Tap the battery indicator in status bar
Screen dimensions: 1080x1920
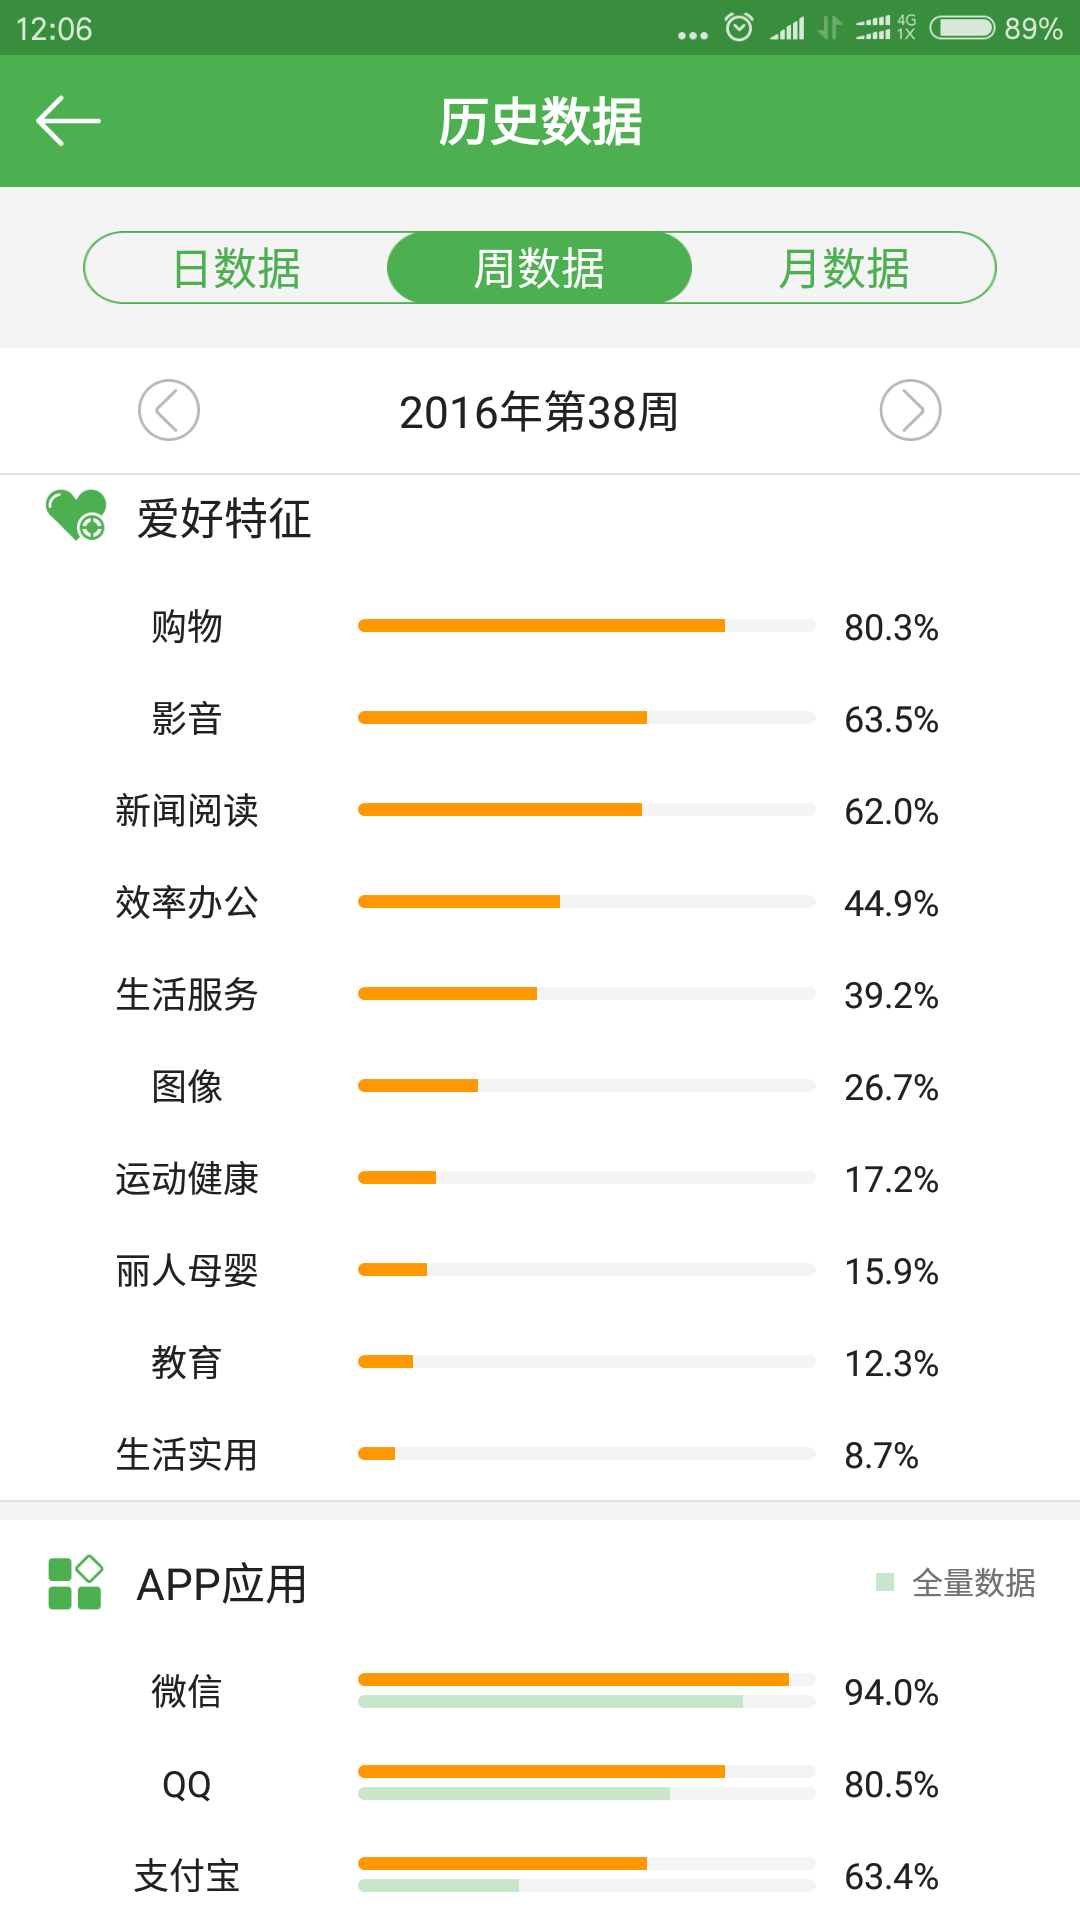tap(962, 27)
